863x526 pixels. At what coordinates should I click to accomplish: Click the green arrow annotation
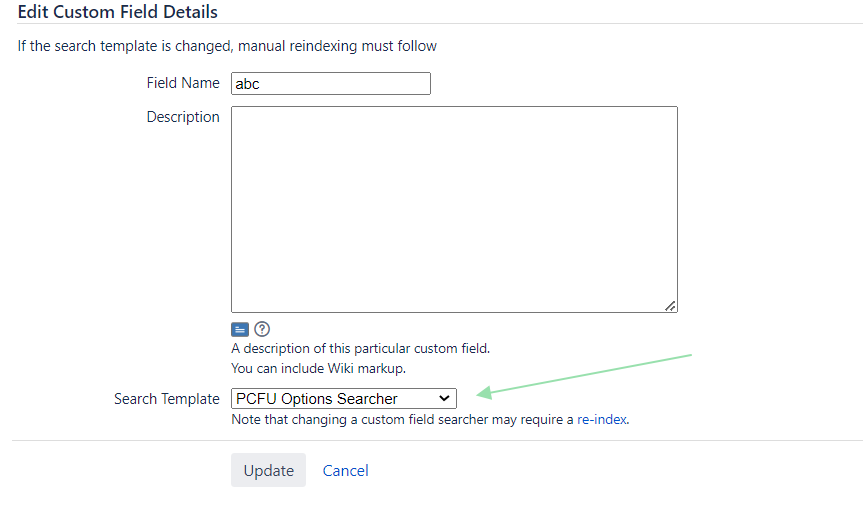click(x=583, y=375)
